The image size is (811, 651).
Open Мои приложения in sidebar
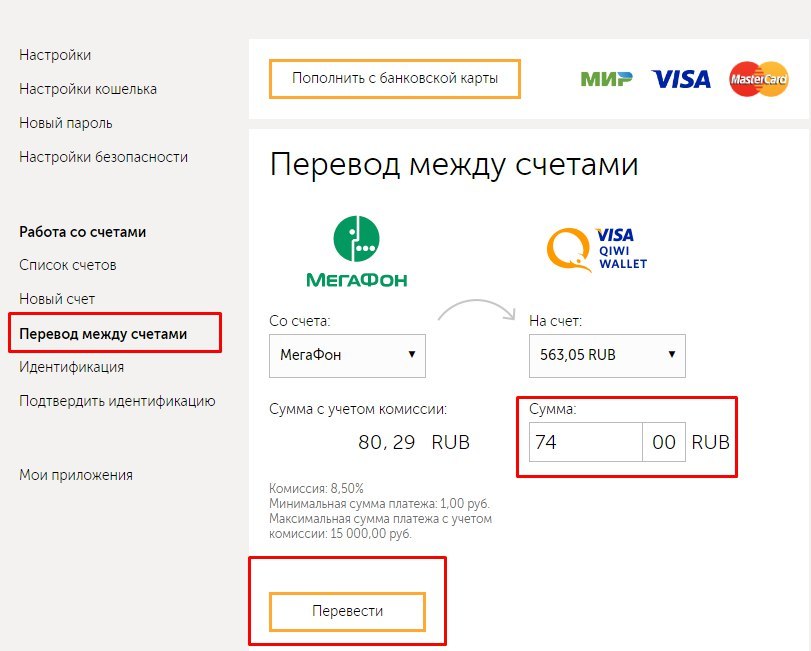[76, 475]
